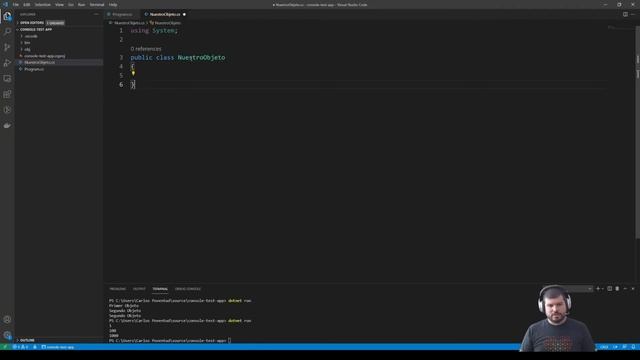The width and height of the screenshot is (640, 360).
Task: Click the split editor icon at top right
Action: click(x=625, y=14)
